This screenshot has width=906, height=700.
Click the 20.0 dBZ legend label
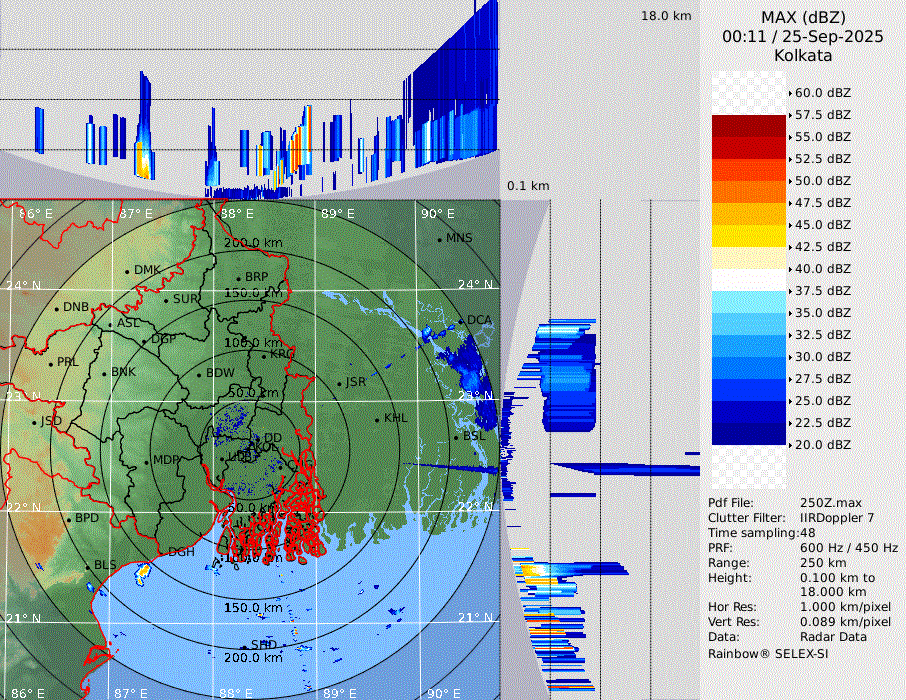(823, 444)
